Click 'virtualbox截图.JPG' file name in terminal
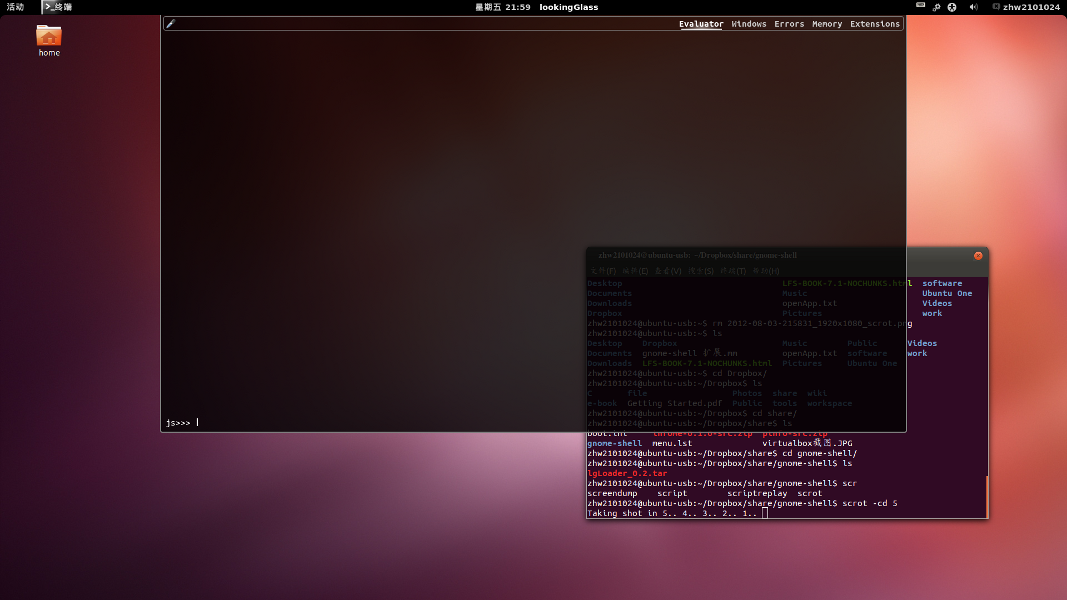The image size is (1067, 600). click(x=807, y=443)
